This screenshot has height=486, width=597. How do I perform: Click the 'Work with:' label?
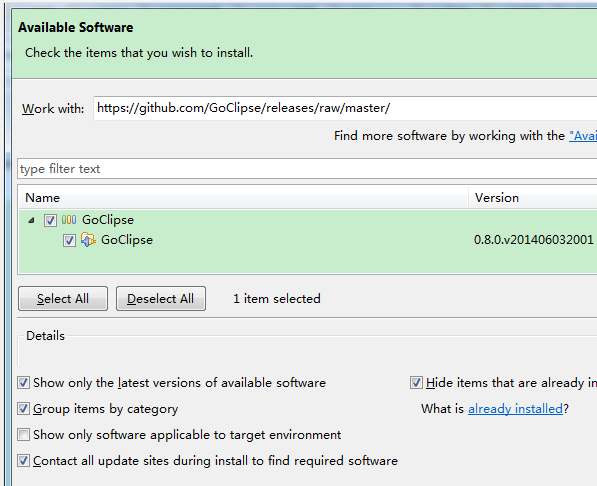coord(53,109)
